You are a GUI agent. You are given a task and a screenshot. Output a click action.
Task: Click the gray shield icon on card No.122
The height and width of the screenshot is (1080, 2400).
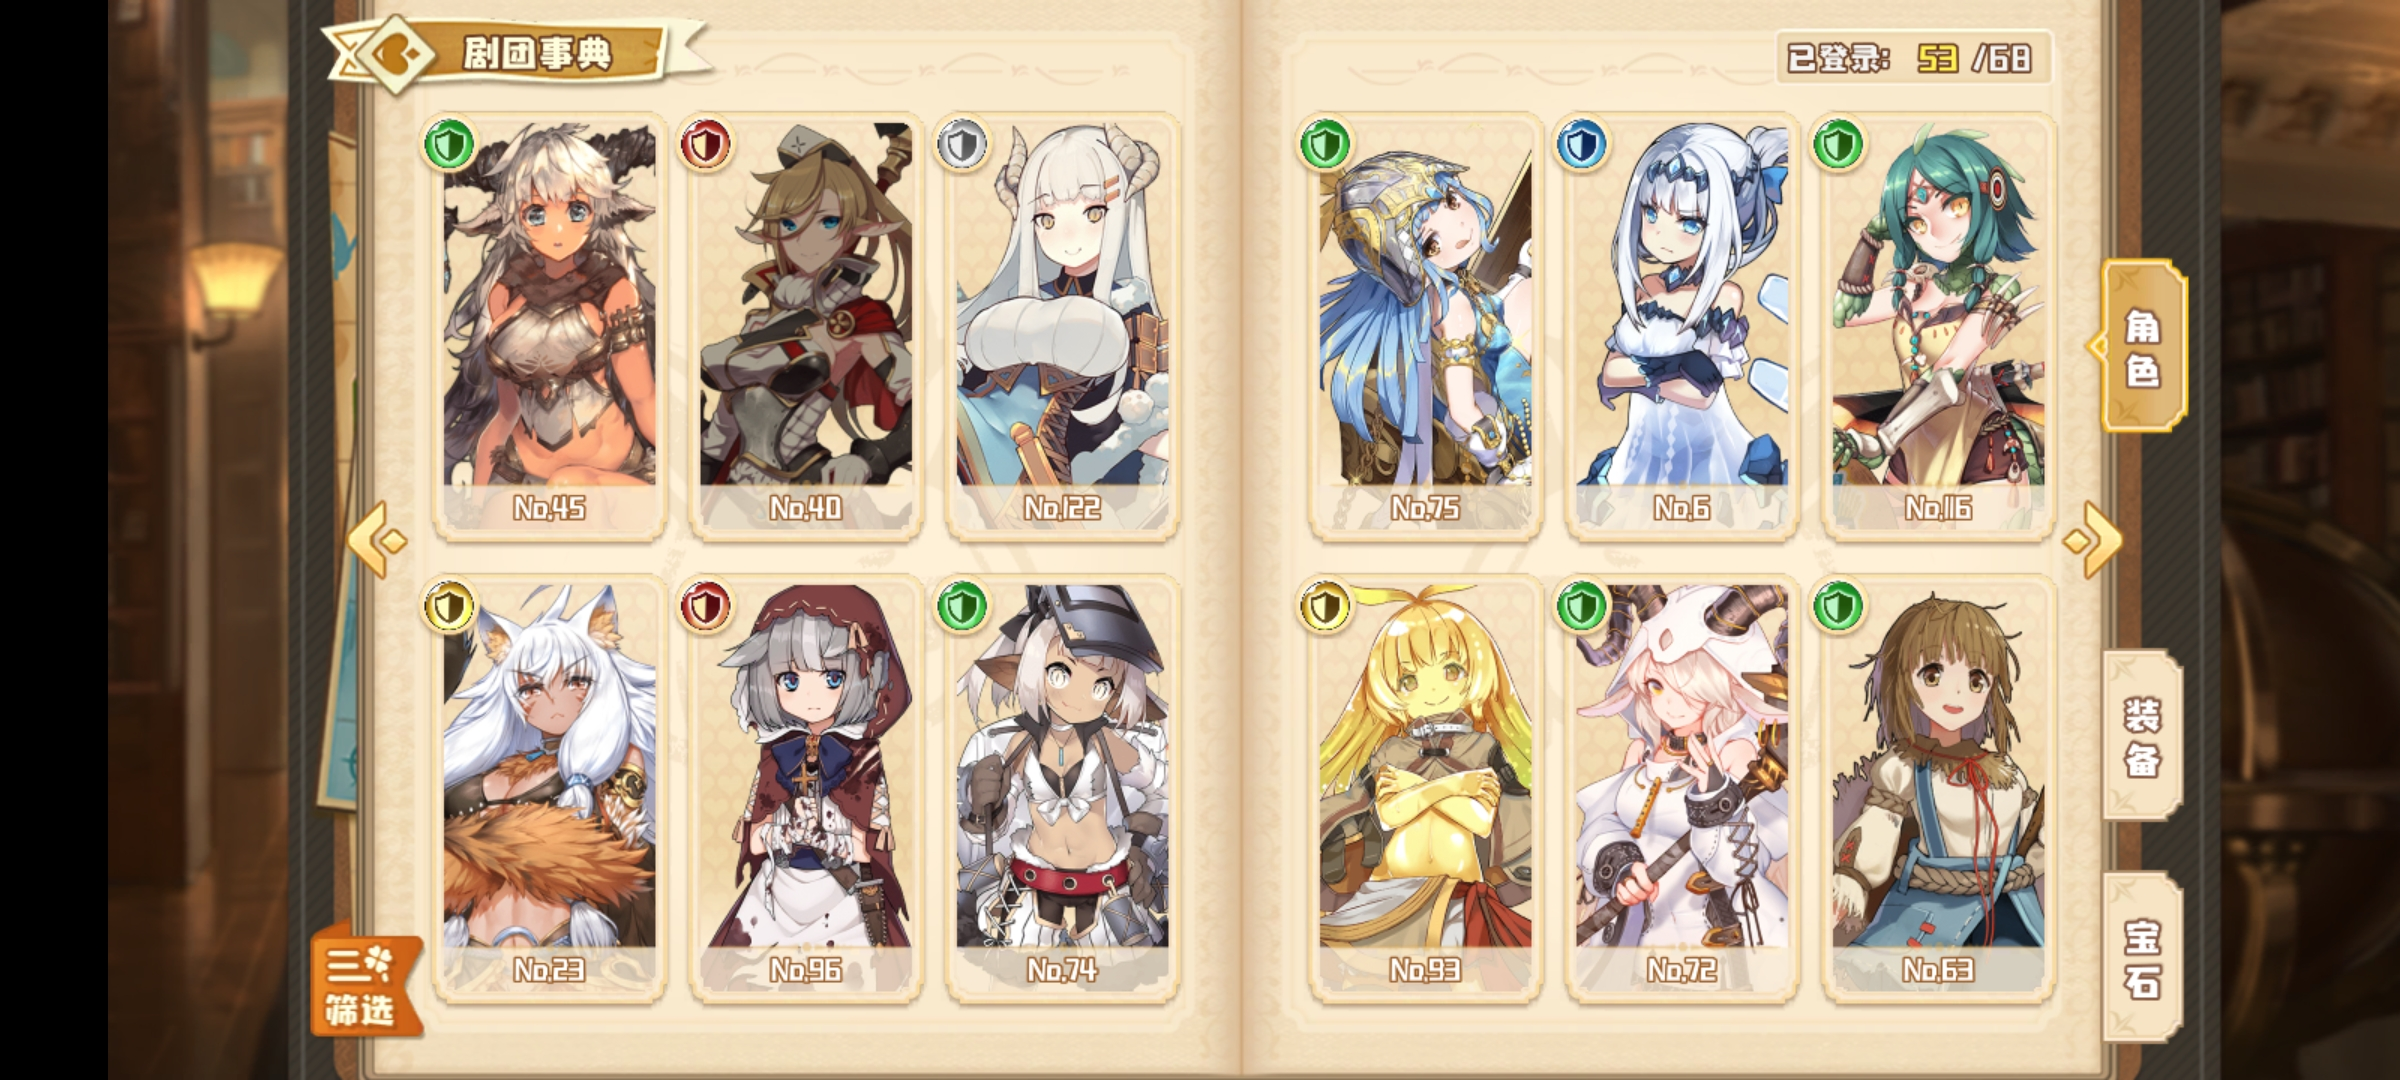click(x=962, y=144)
